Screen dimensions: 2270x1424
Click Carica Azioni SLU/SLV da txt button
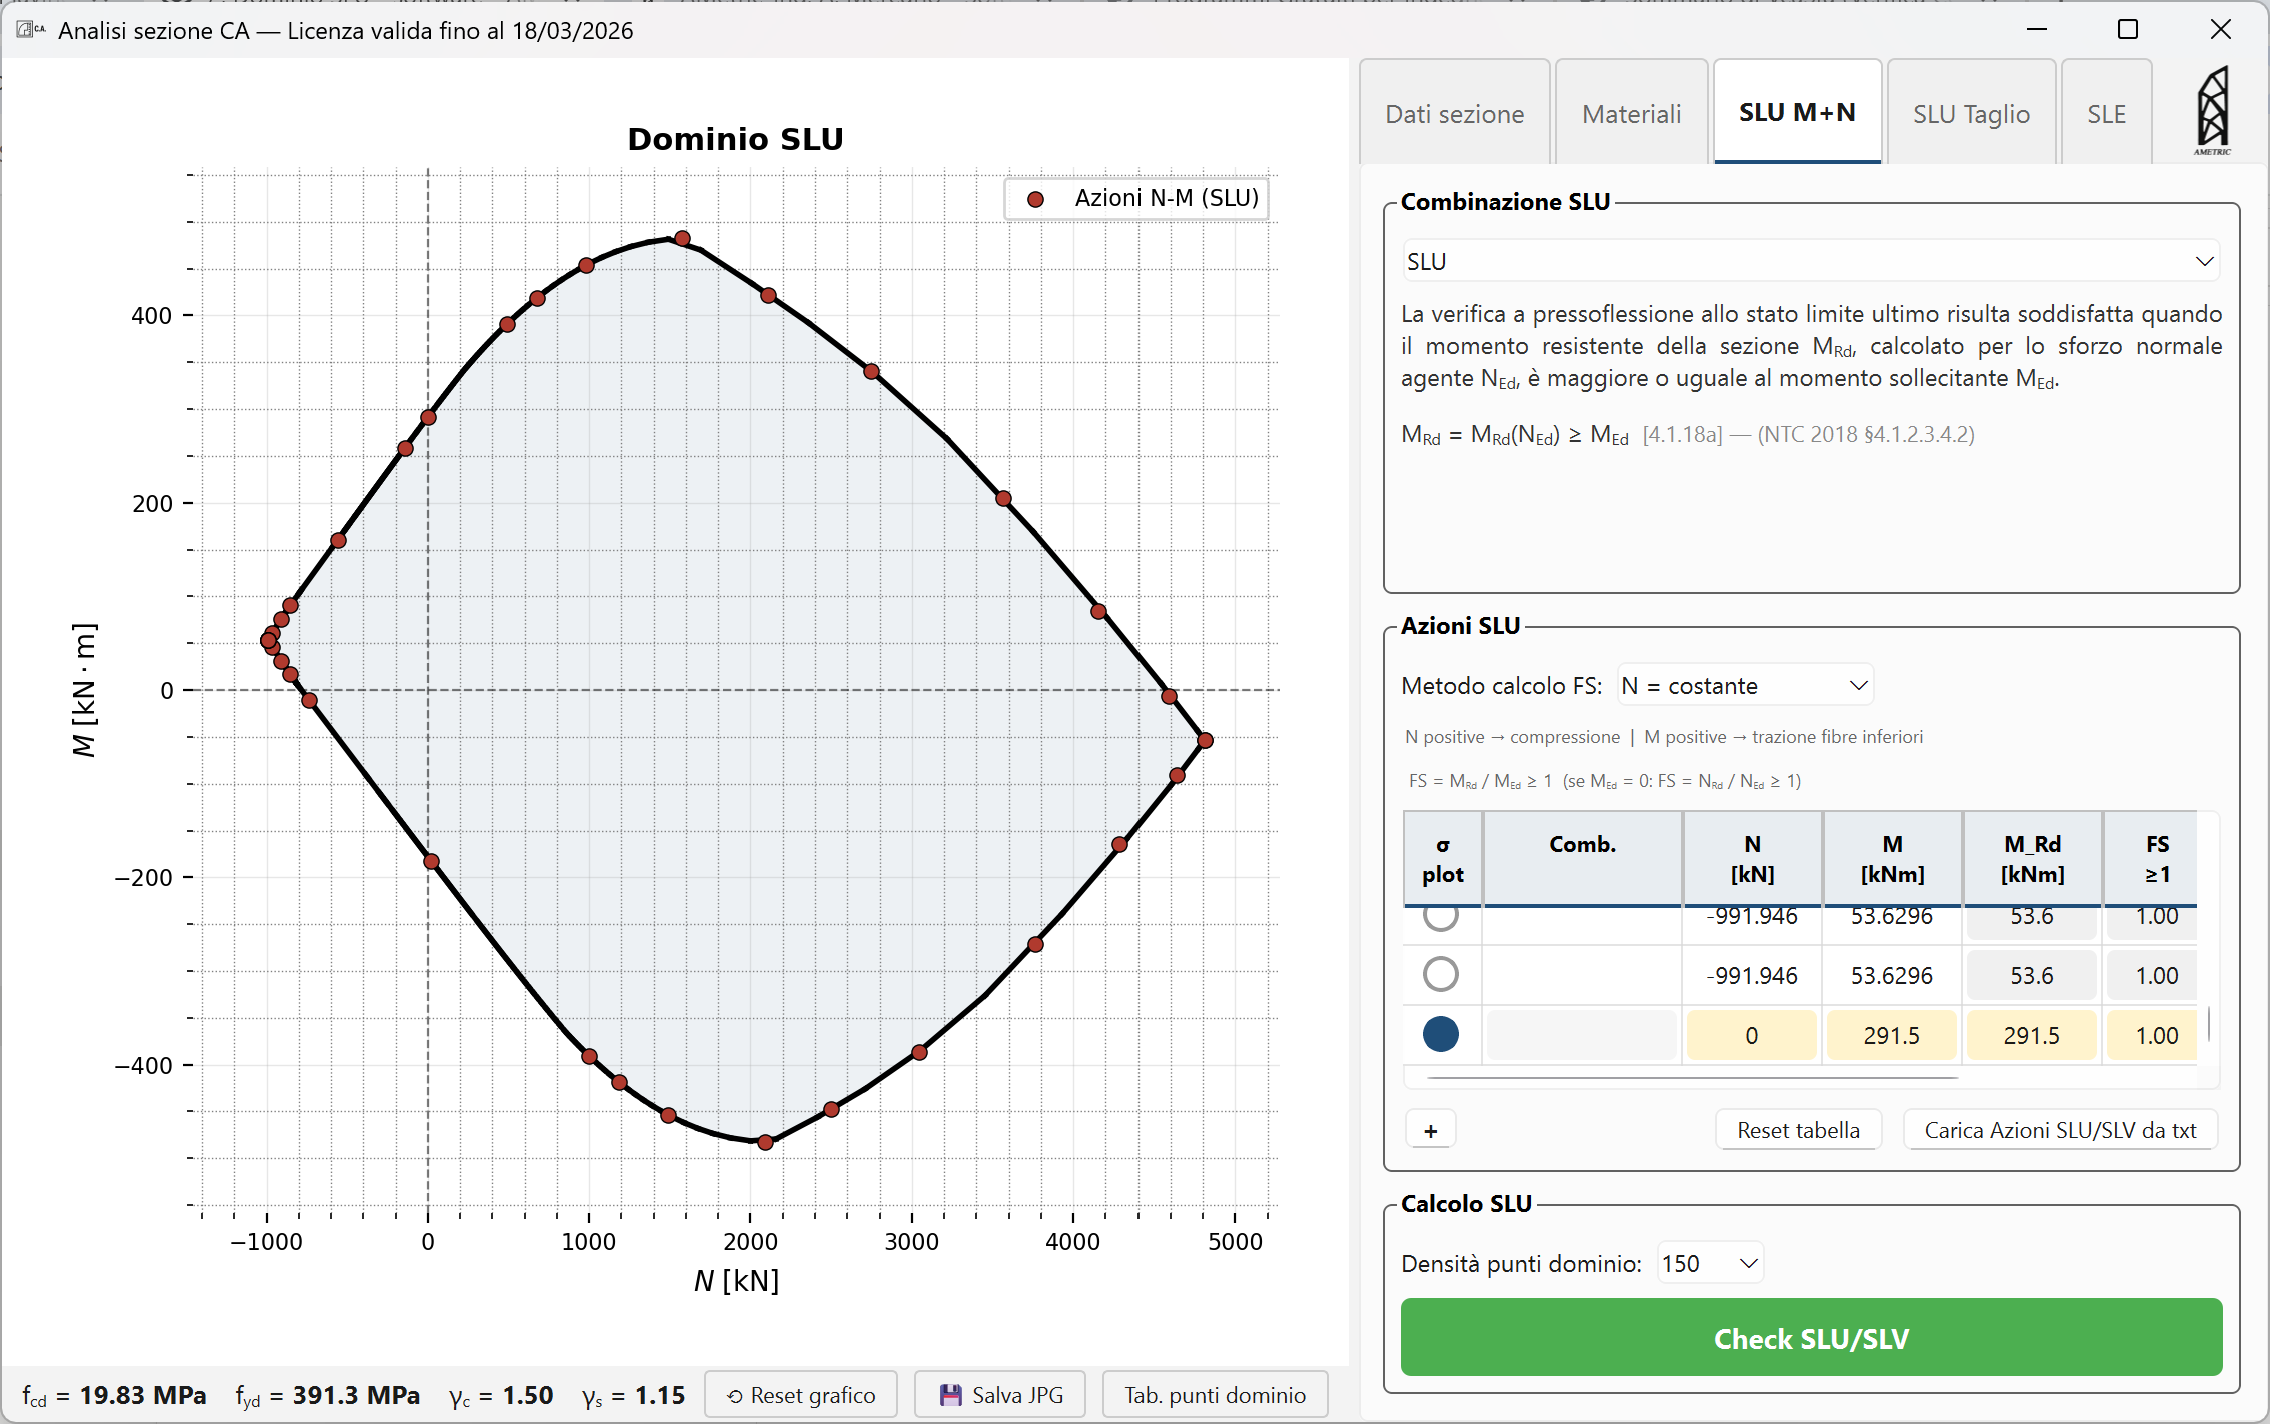pyautogui.click(x=2059, y=1130)
